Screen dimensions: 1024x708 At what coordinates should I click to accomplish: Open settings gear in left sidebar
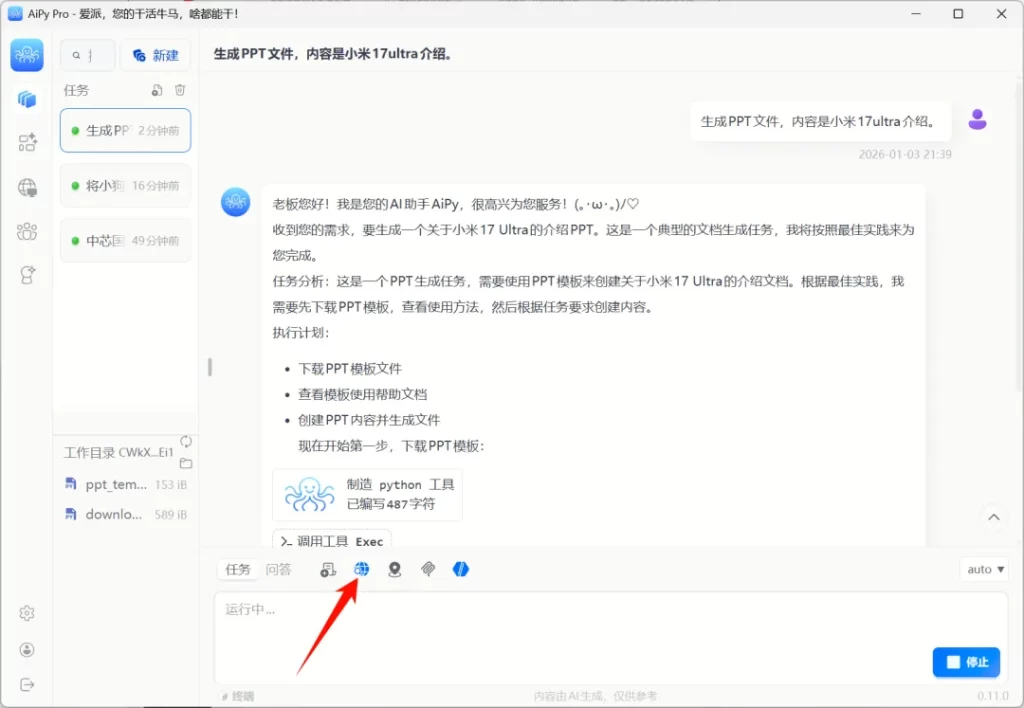tap(27, 613)
